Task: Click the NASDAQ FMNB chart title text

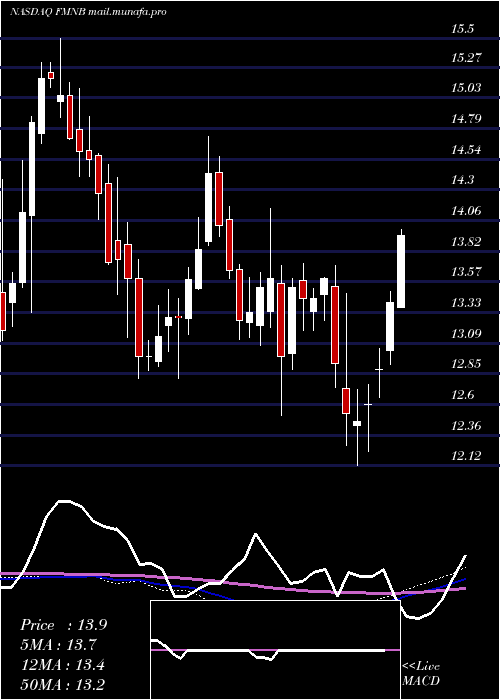Action: (88, 12)
